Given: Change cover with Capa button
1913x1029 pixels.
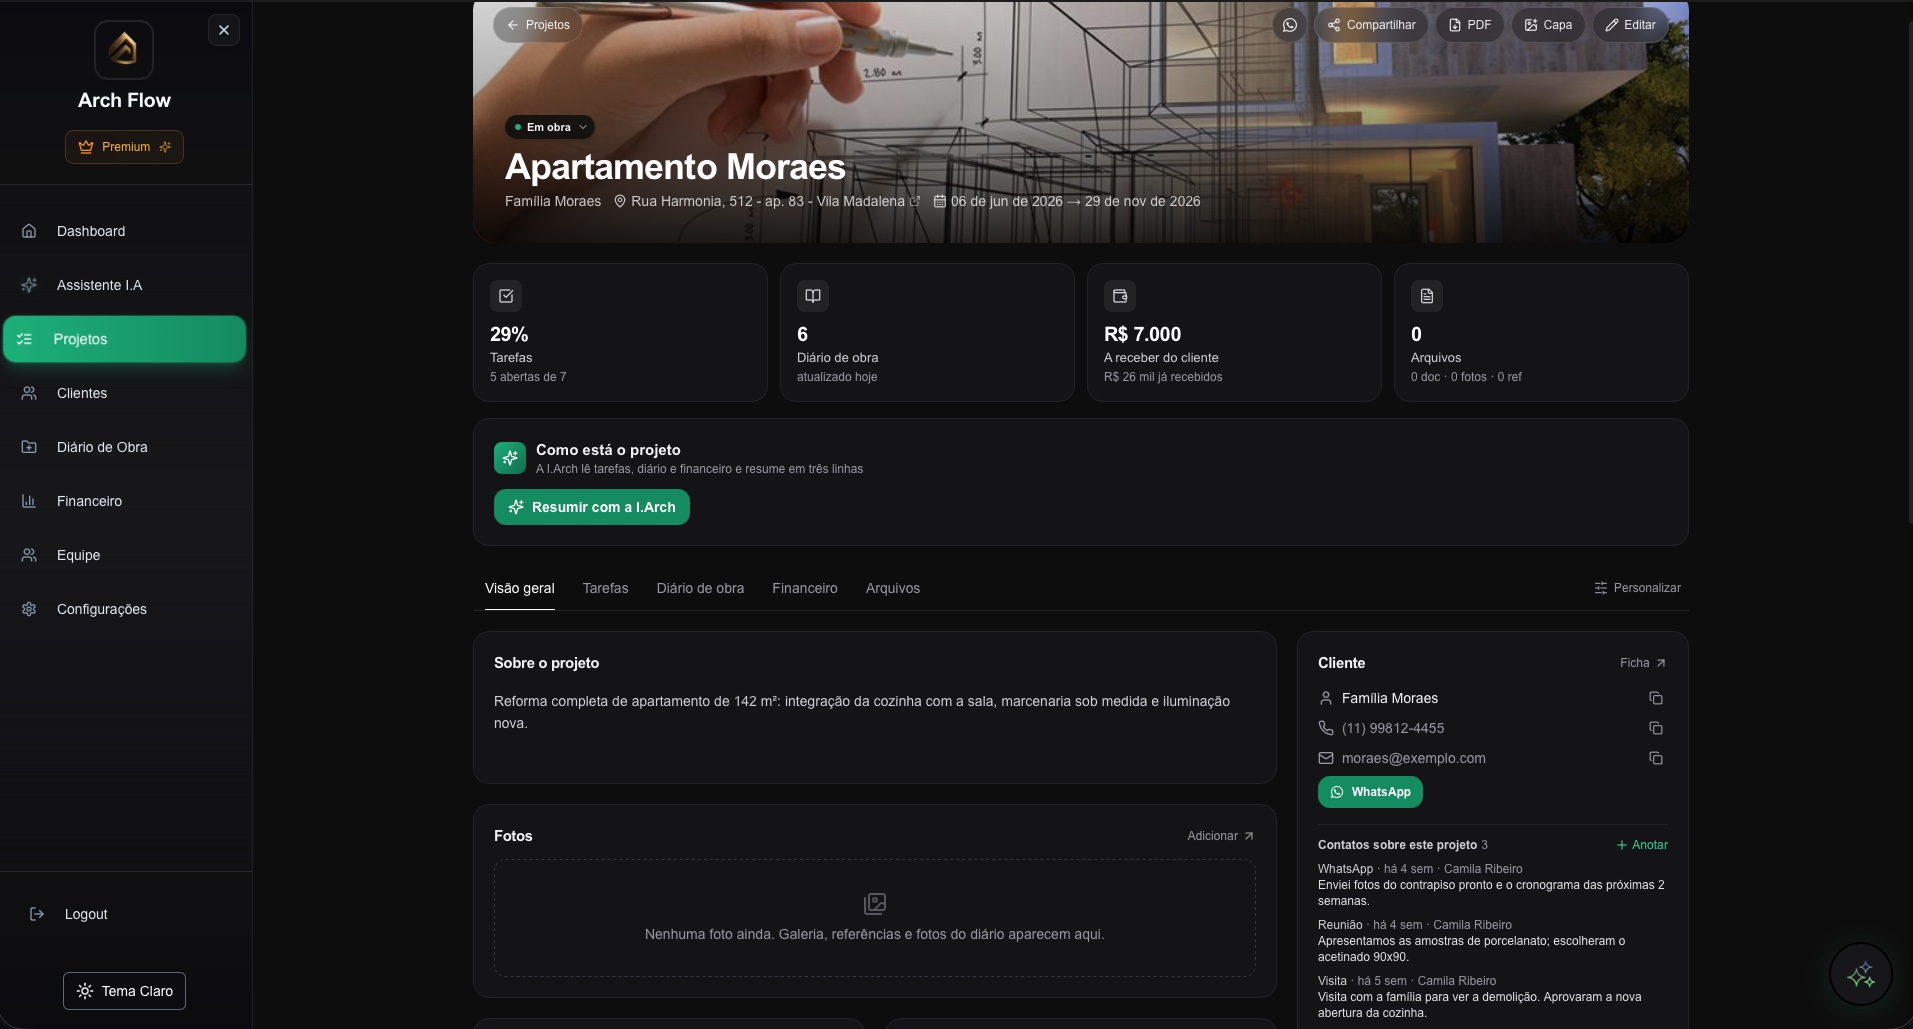Looking at the screenshot, I should (x=1548, y=25).
